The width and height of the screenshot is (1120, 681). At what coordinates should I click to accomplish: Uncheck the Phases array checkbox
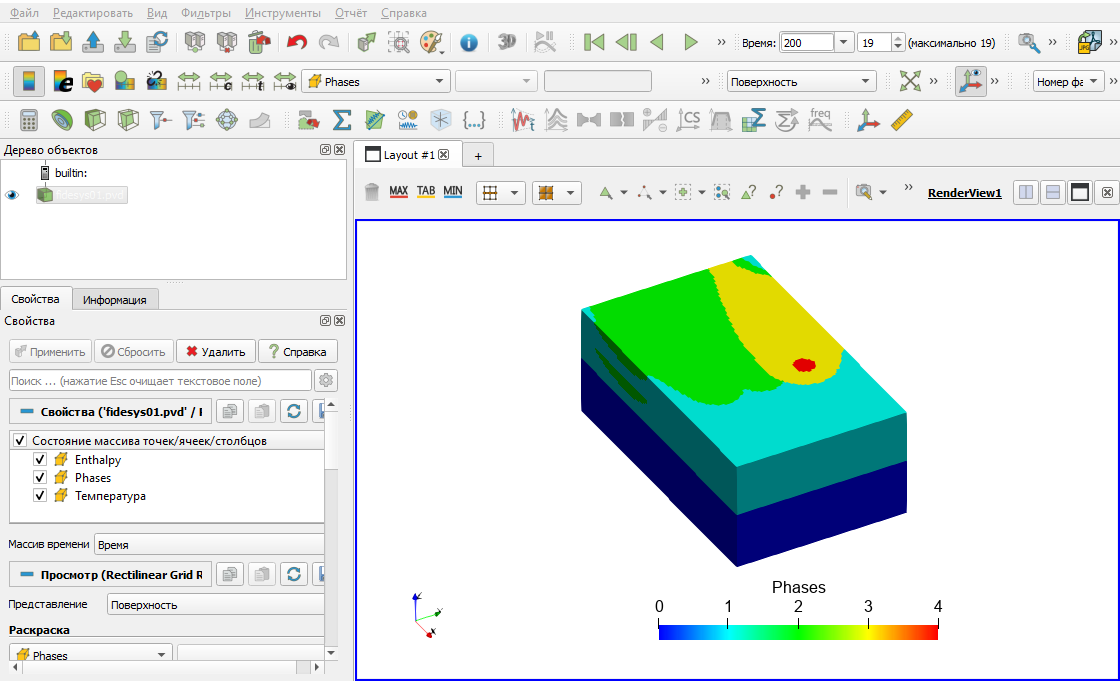40,477
